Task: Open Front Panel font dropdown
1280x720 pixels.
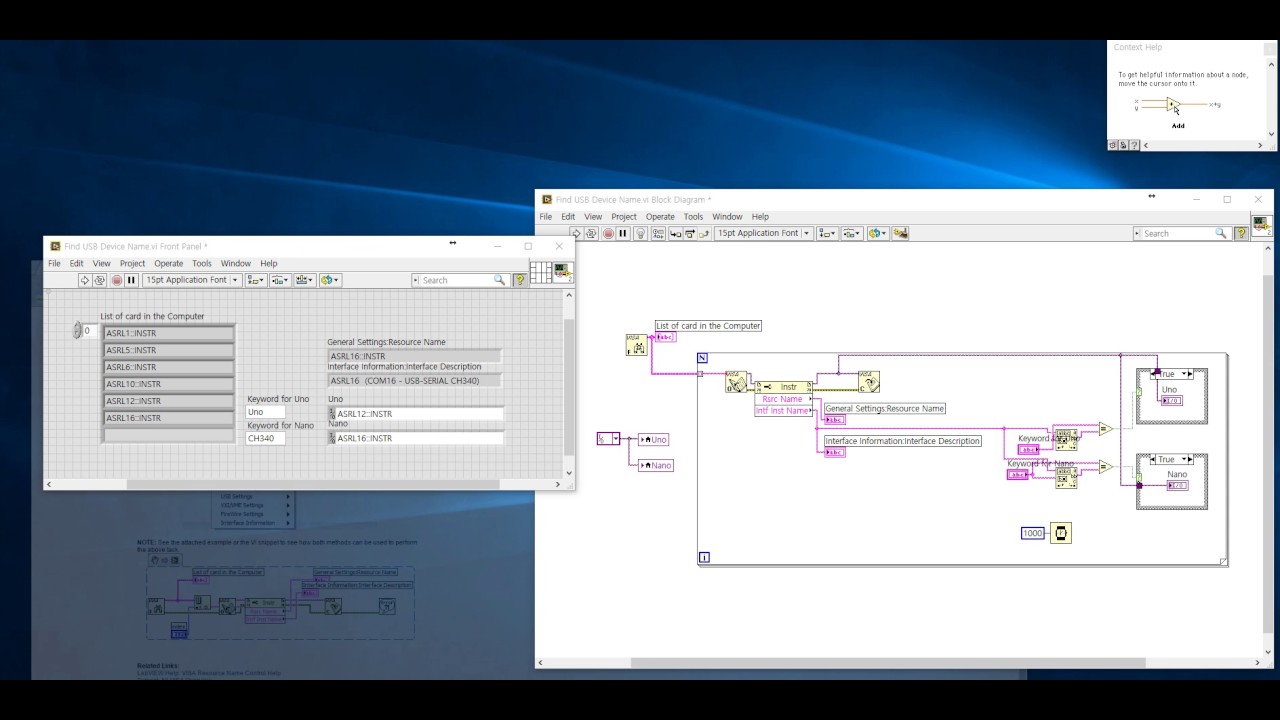Action: [192, 280]
